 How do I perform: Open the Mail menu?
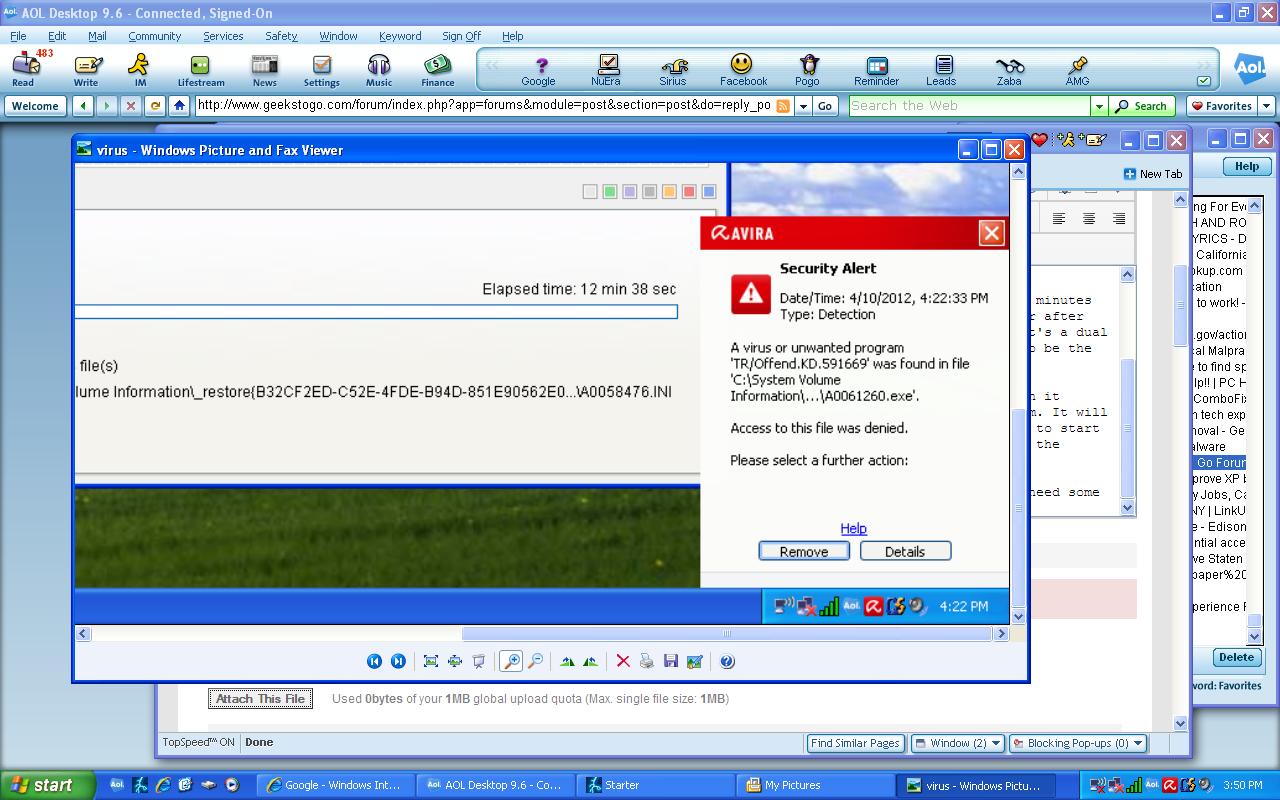[x=97, y=35]
